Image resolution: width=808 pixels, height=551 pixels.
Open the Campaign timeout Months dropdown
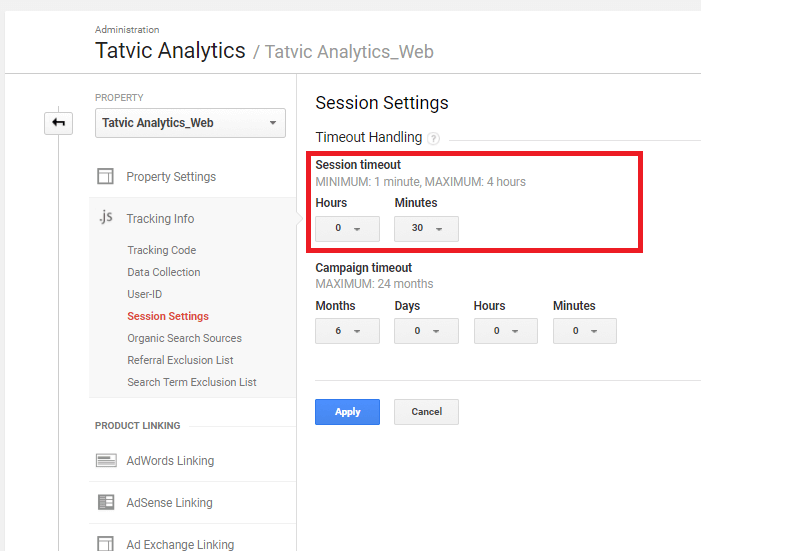click(x=347, y=331)
